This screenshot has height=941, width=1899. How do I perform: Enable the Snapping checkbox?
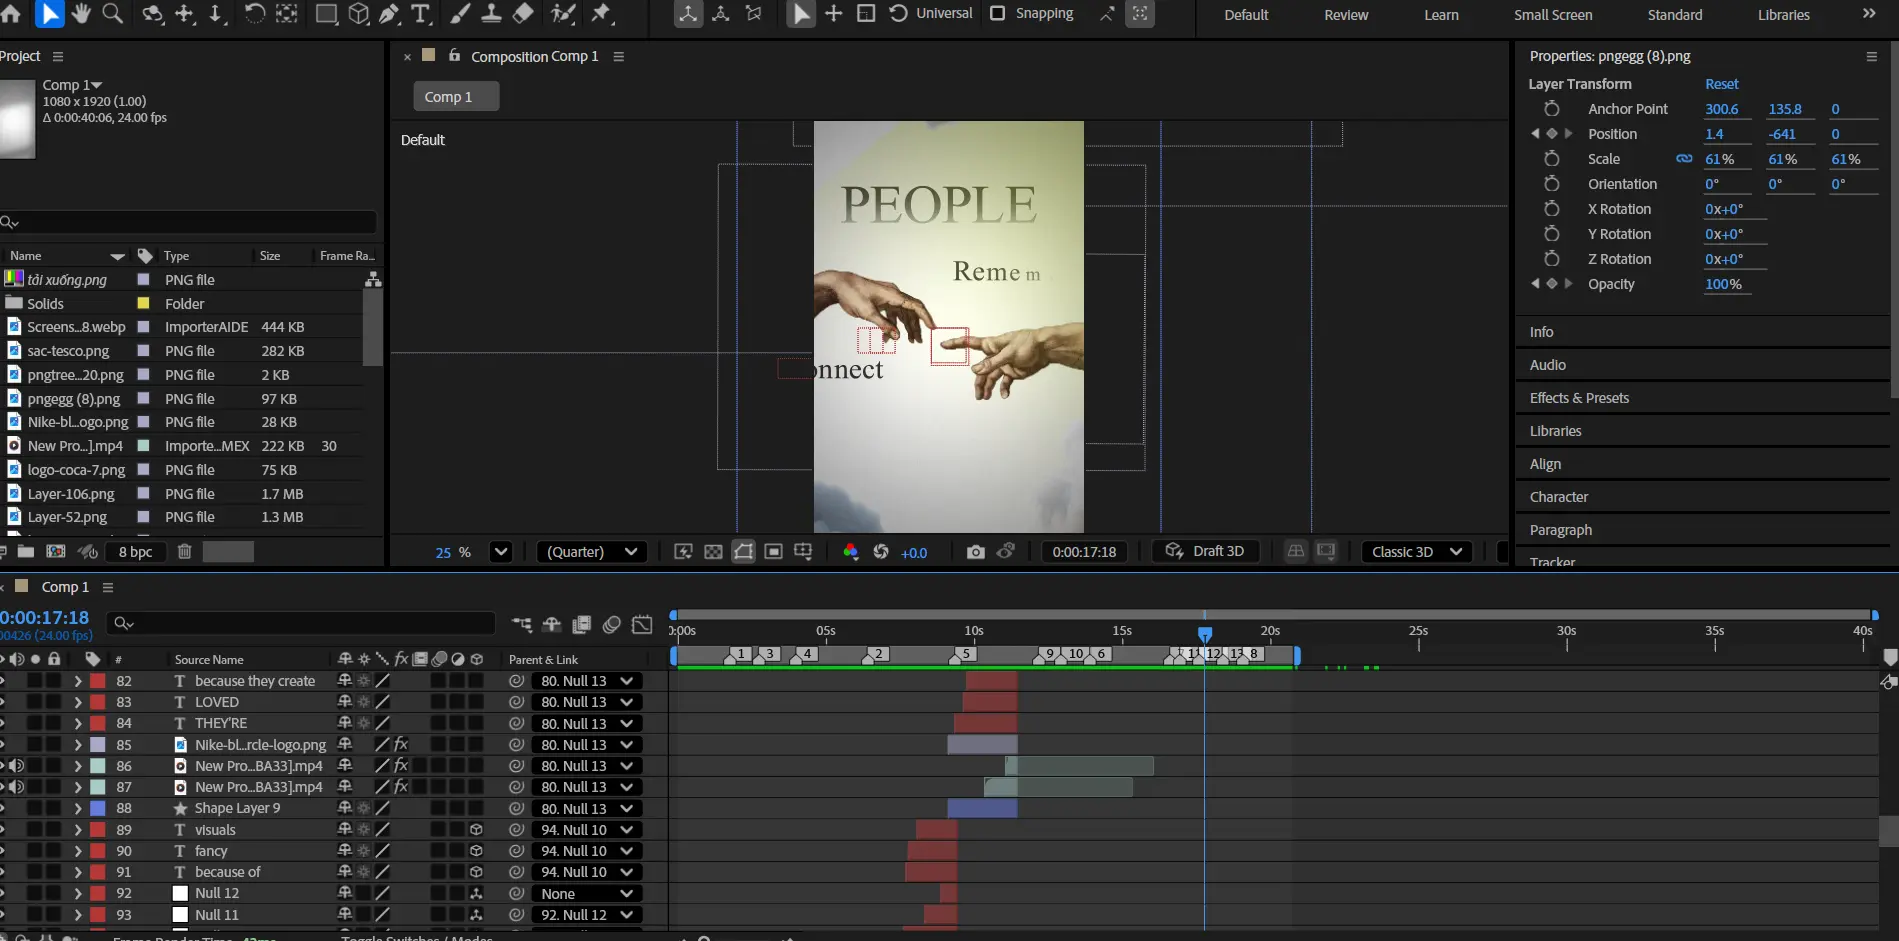(x=997, y=13)
